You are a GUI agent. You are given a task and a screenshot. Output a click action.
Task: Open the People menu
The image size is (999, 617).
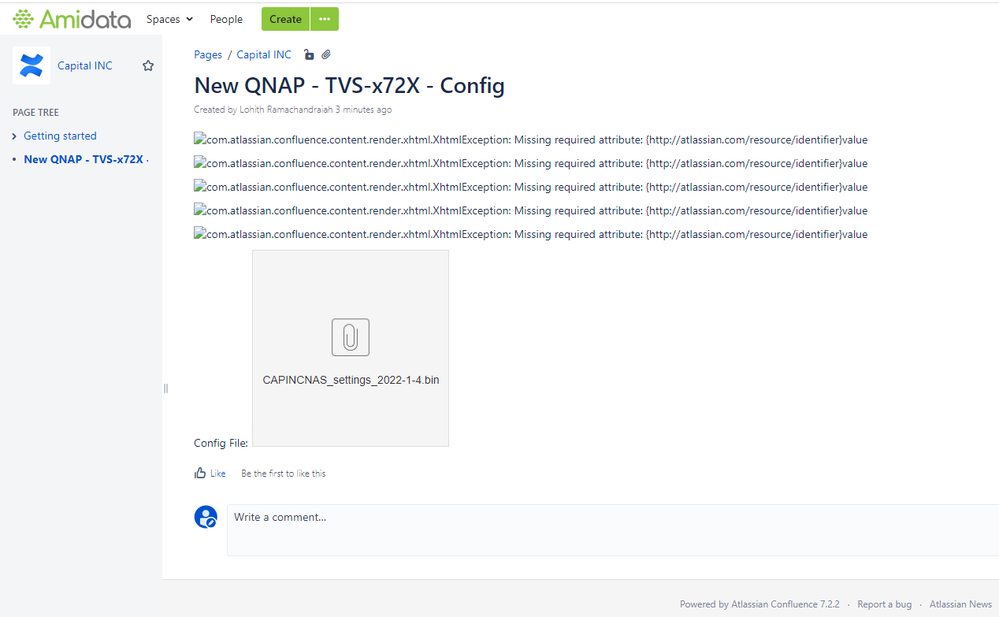[226, 19]
